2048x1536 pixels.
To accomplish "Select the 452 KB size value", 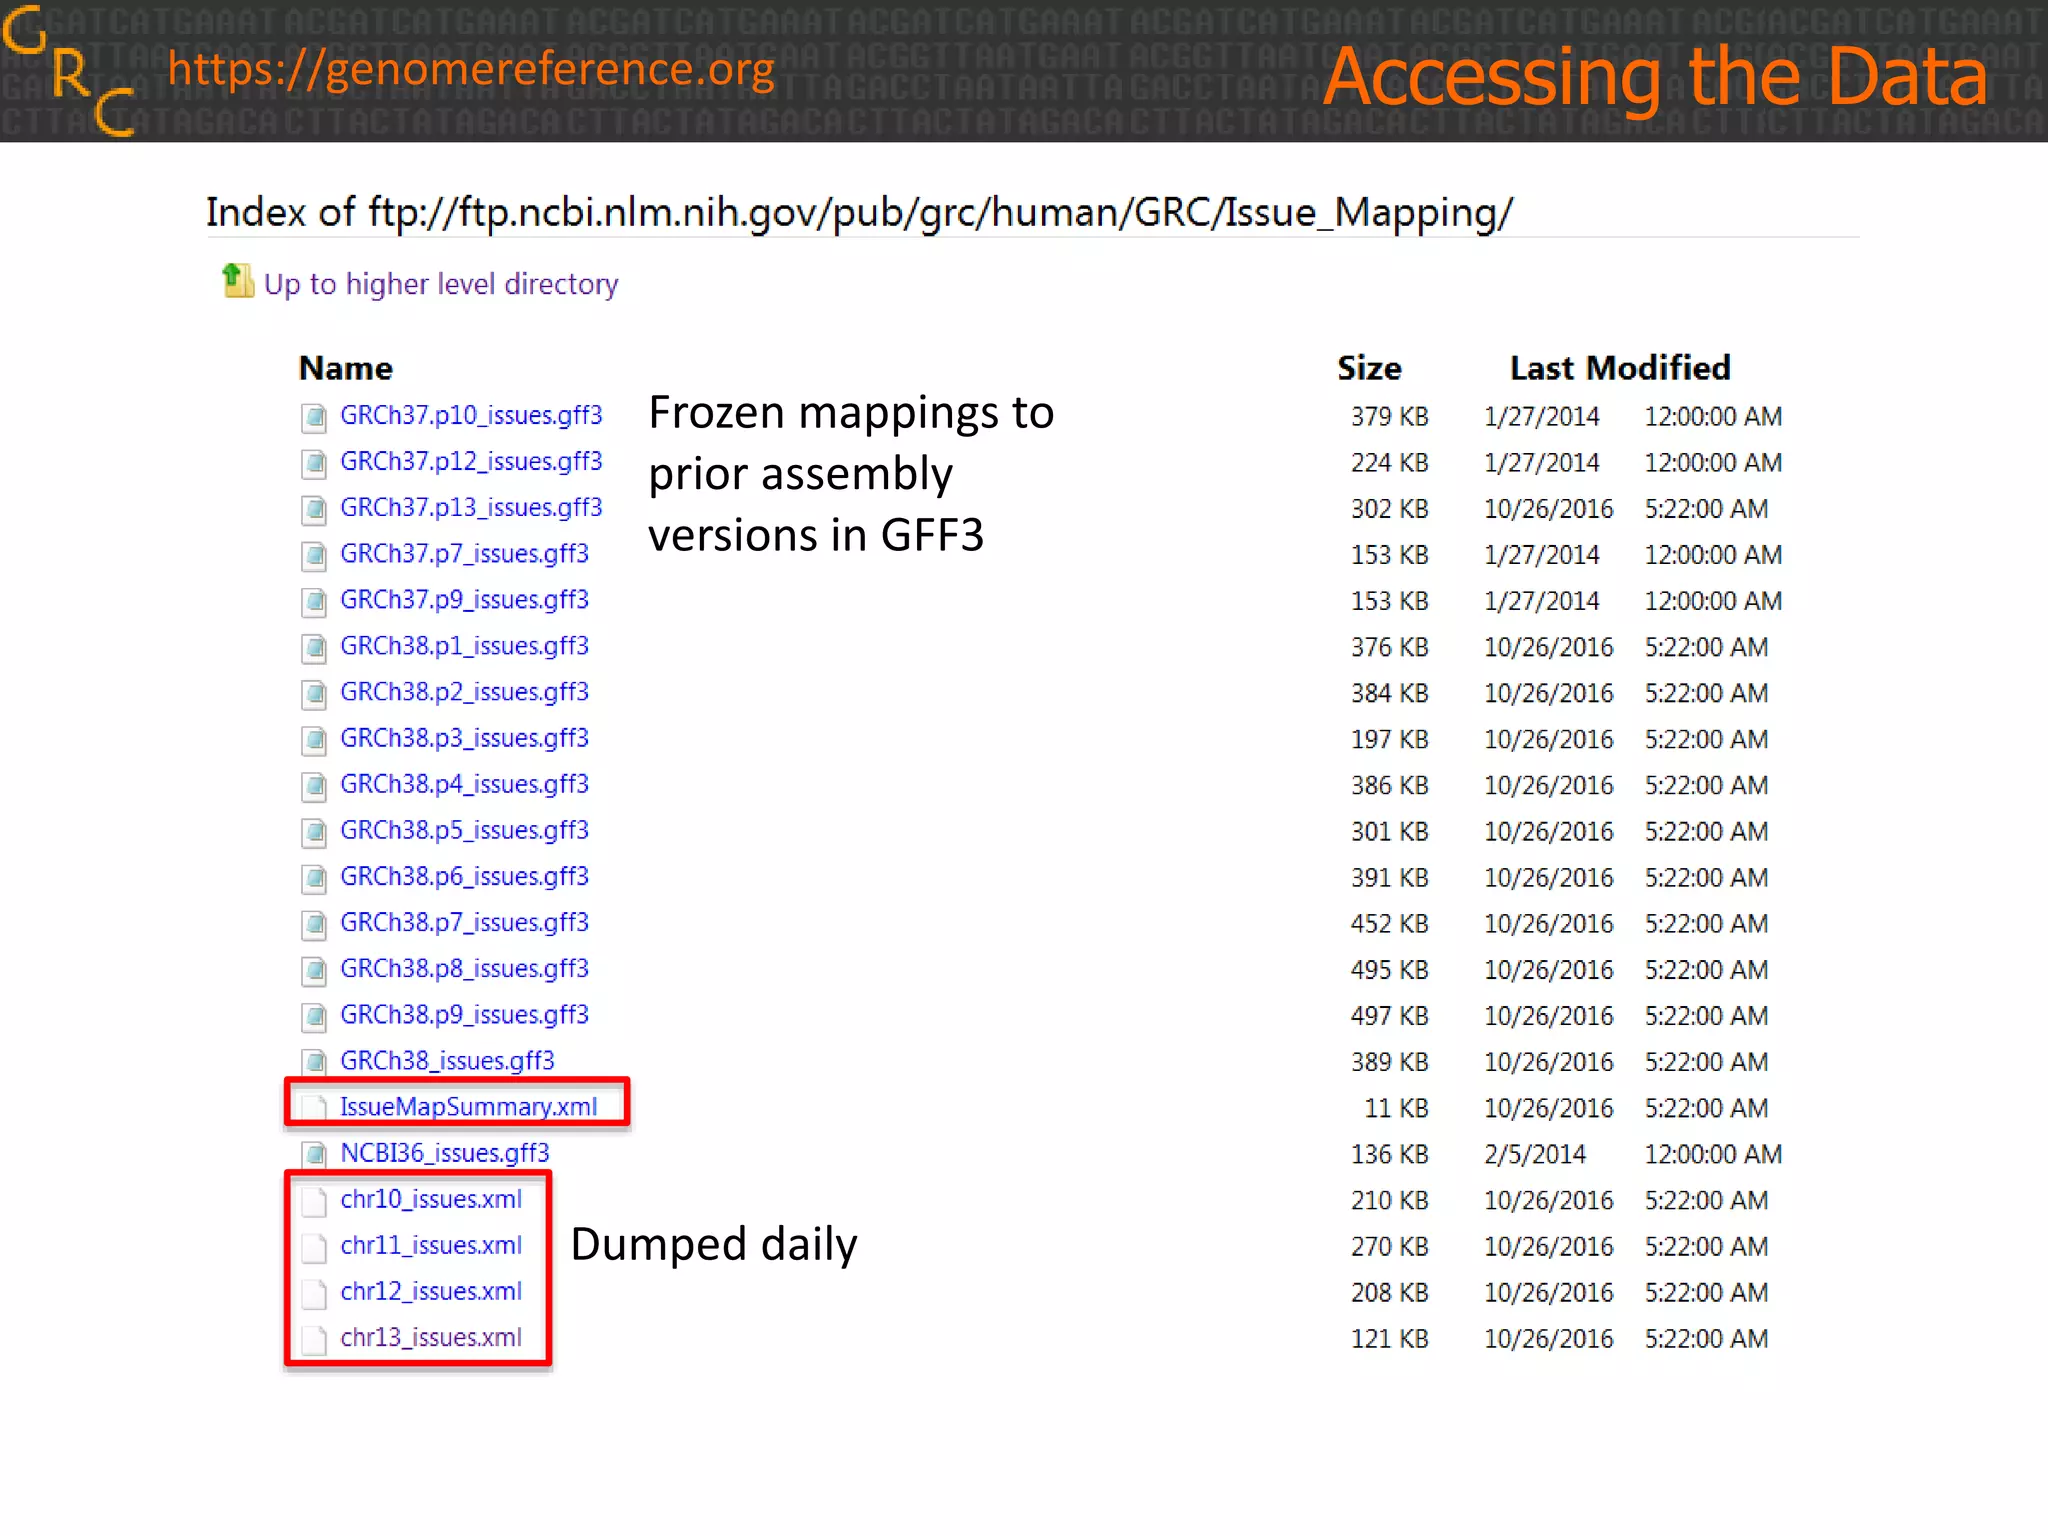I will pos(1390,923).
